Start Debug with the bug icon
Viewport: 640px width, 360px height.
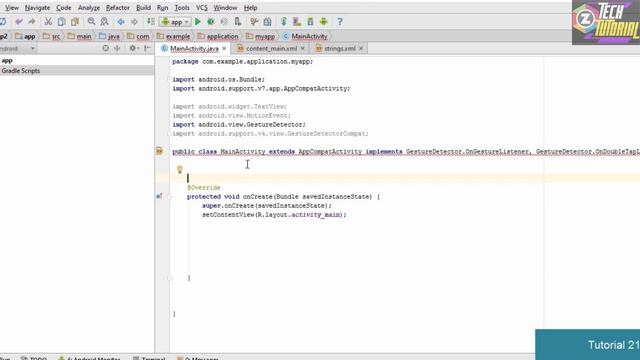[211, 22]
